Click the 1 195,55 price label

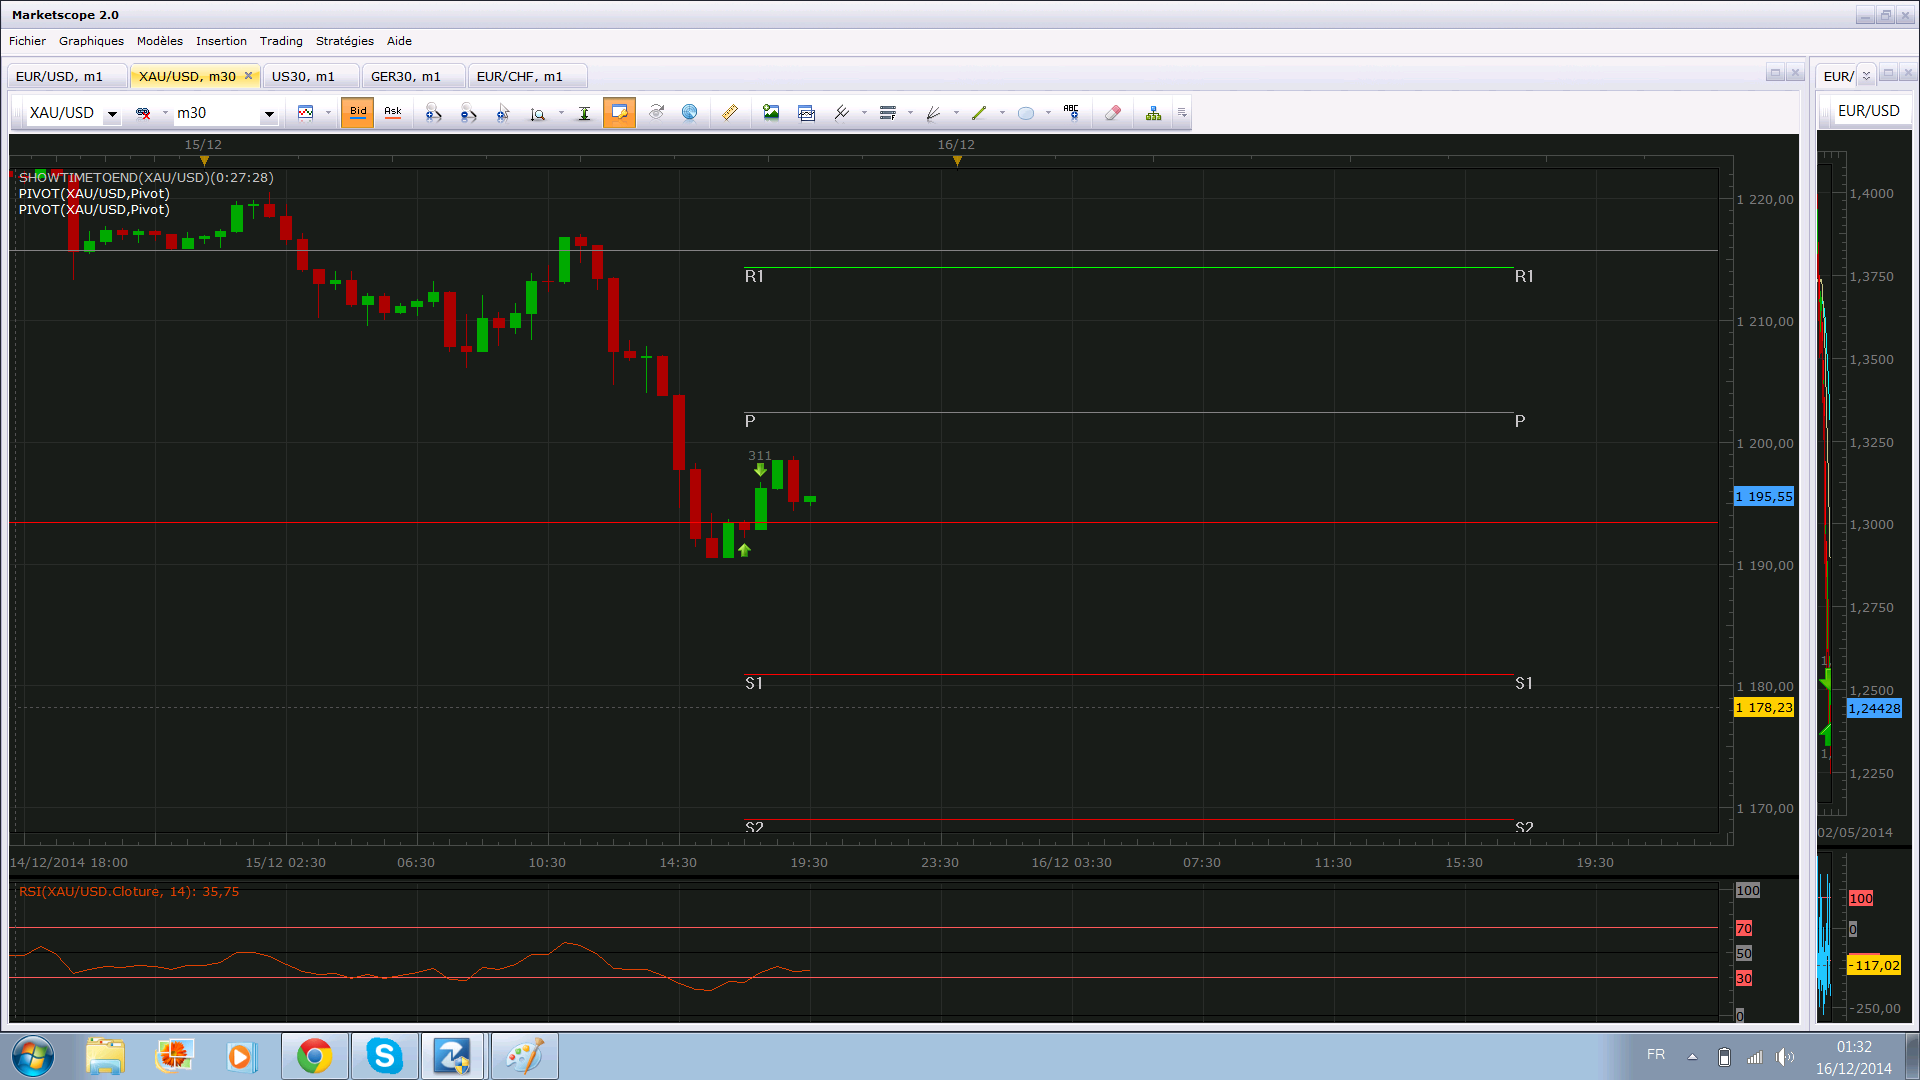click(x=1764, y=497)
